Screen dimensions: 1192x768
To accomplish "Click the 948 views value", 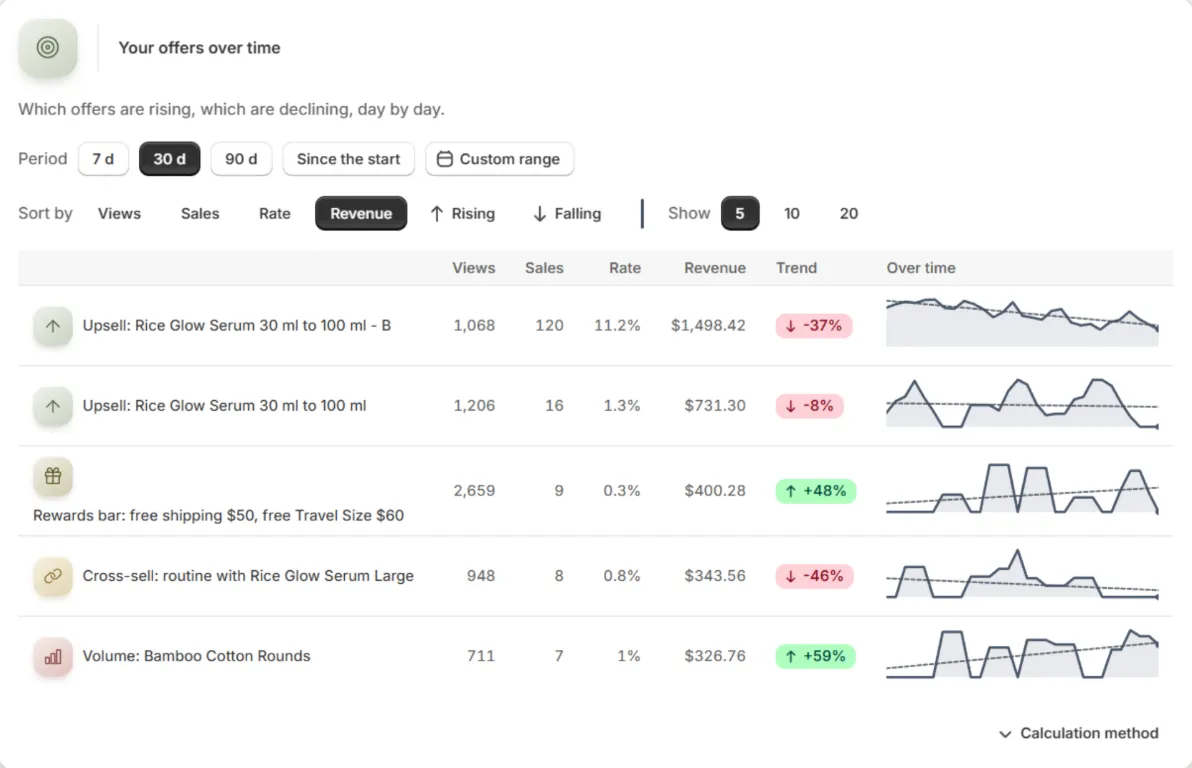I will (480, 576).
